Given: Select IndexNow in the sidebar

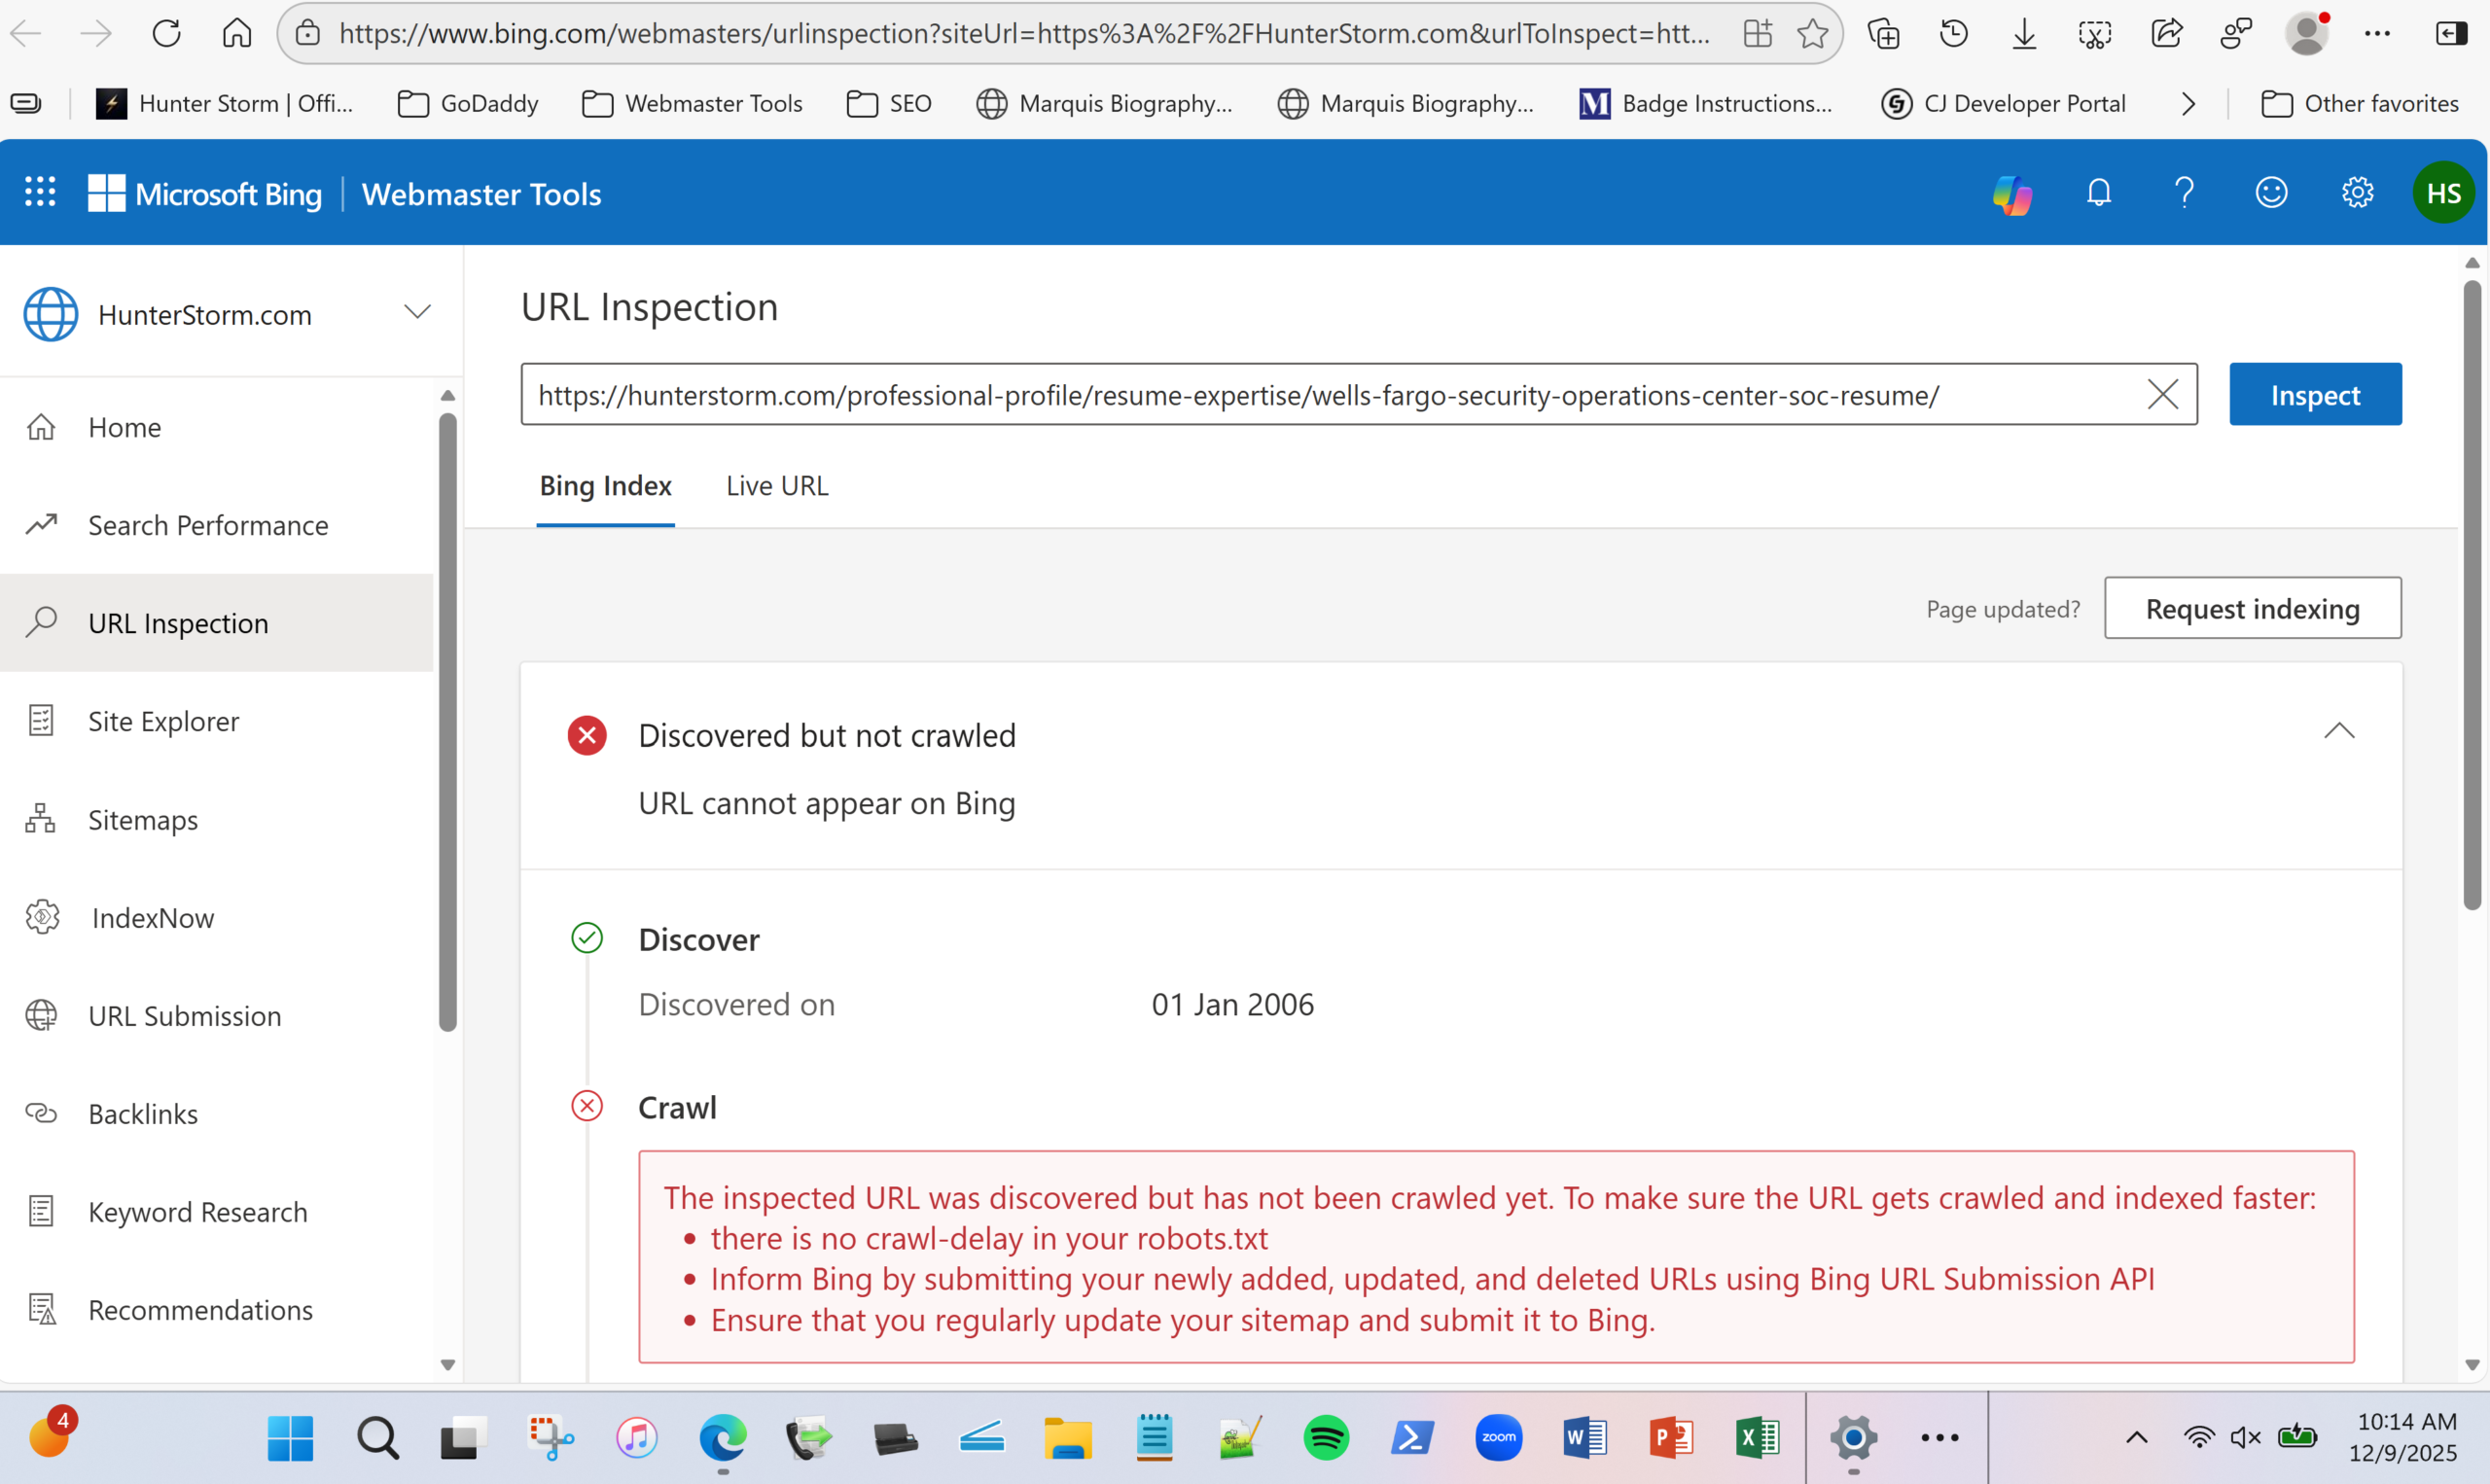Looking at the screenshot, I should click(152, 918).
